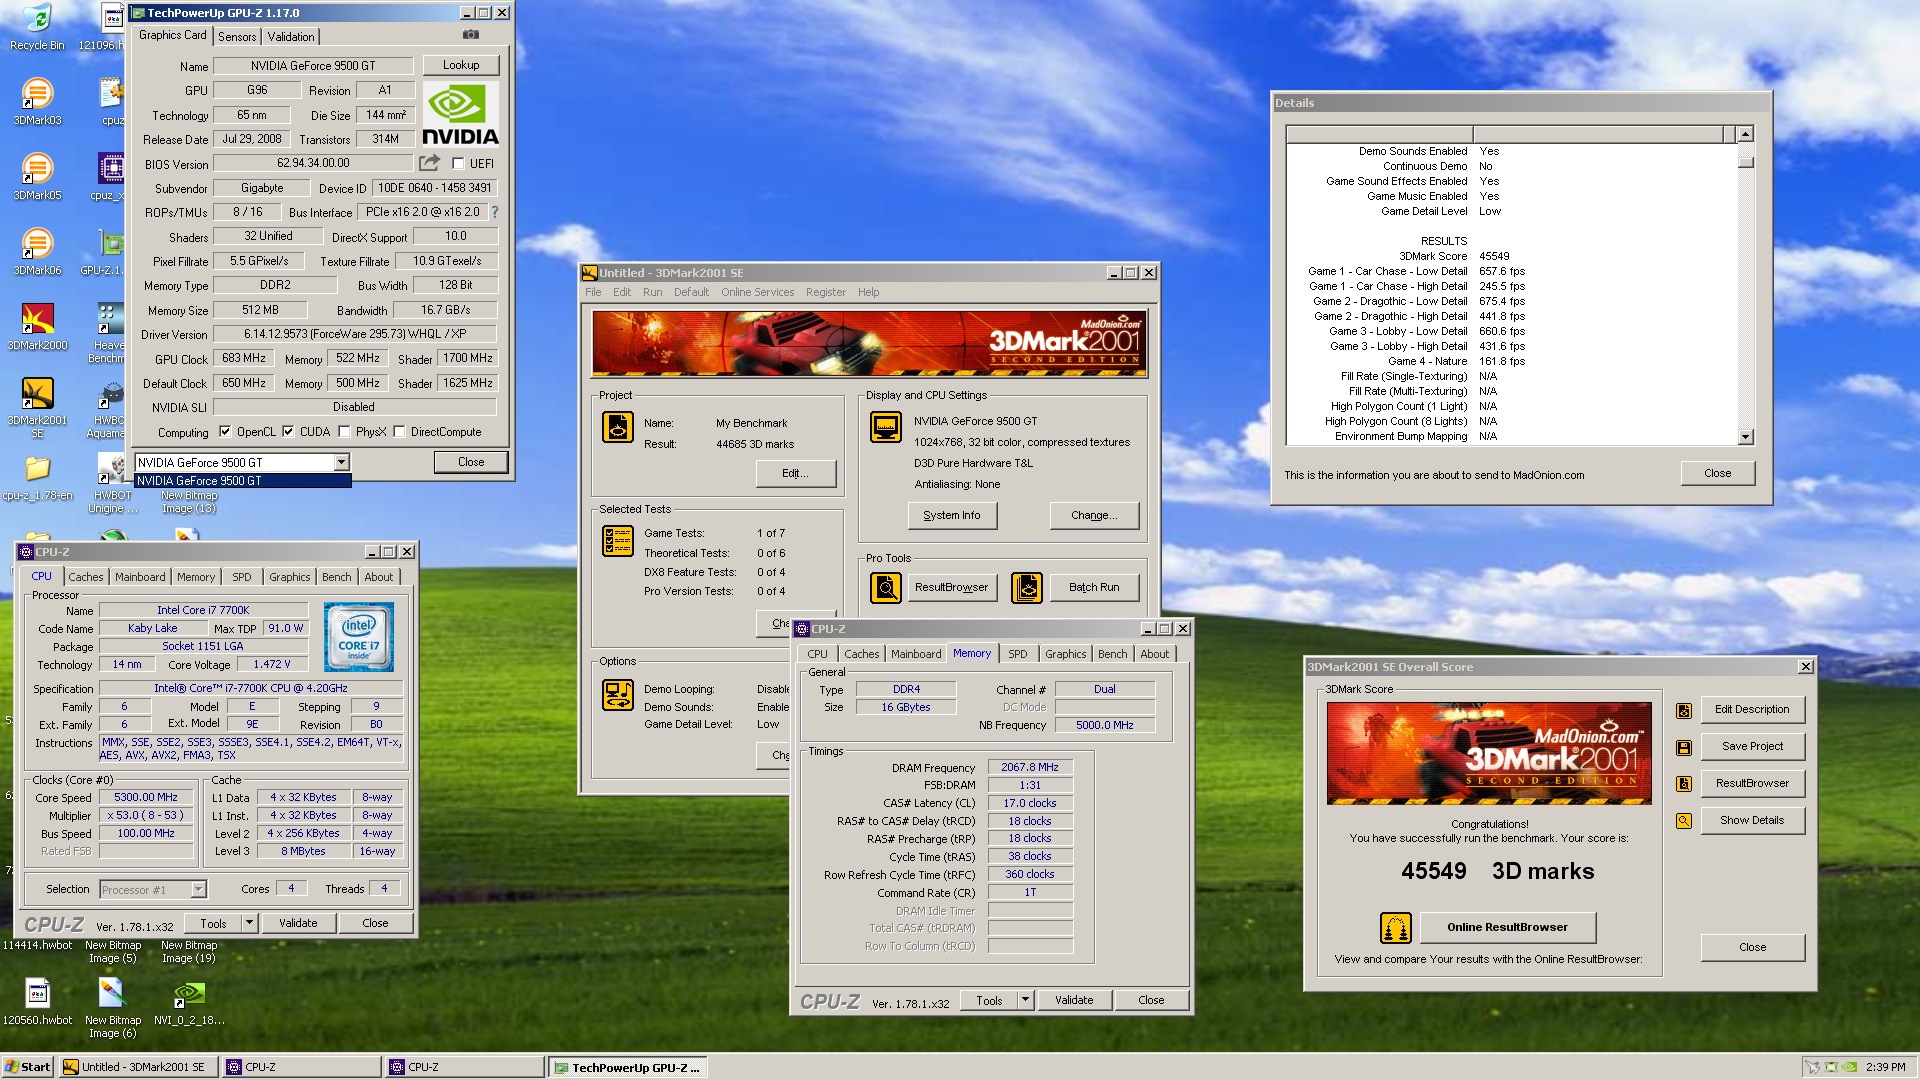The width and height of the screenshot is (1920, 1080).
Task: Open the cpu-z_1.78-en folder icon
Action: pos(37,478)
